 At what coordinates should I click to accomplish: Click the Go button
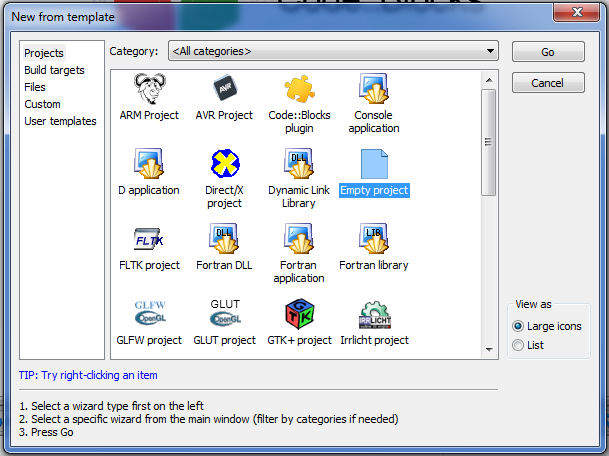coord(548,52)
